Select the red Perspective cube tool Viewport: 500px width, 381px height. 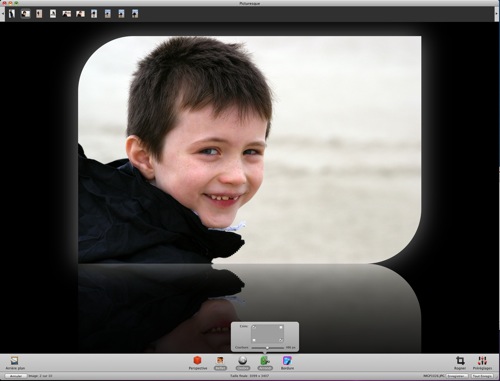click(x=198, y=363)
